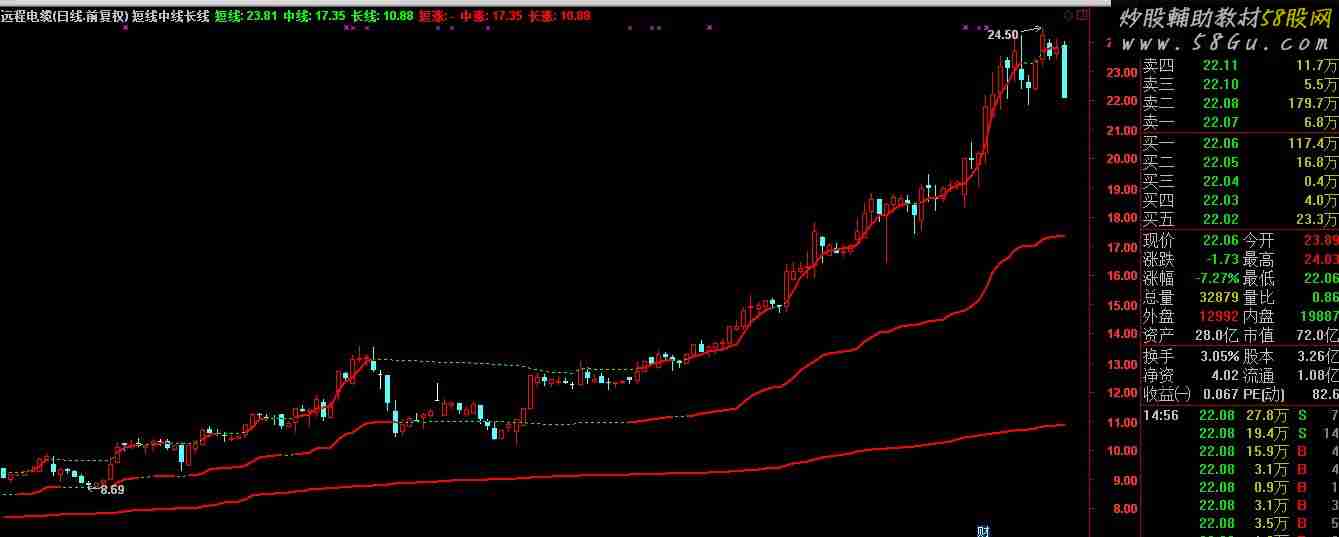Select the 买一 22.06 bid row
The width and height of the screenshot is (1339, 537).
1240,143
